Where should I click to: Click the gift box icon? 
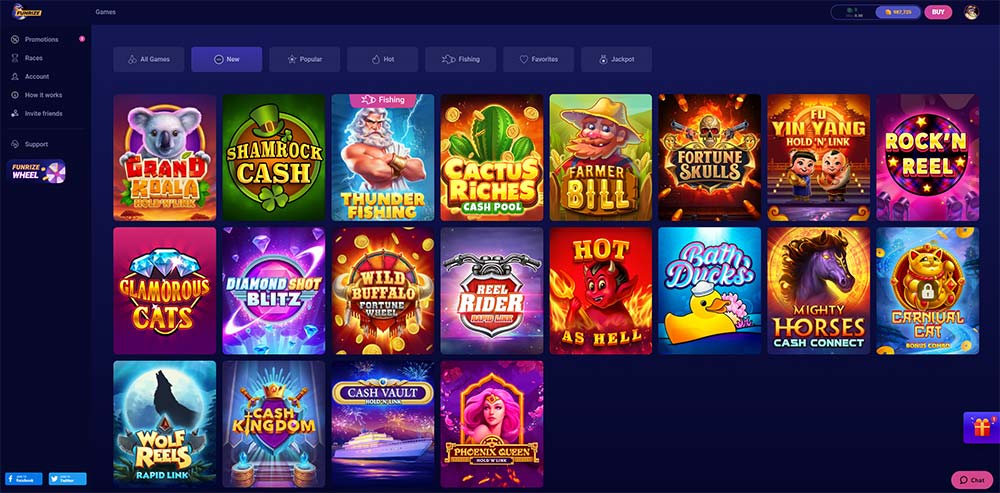(981, 427)
